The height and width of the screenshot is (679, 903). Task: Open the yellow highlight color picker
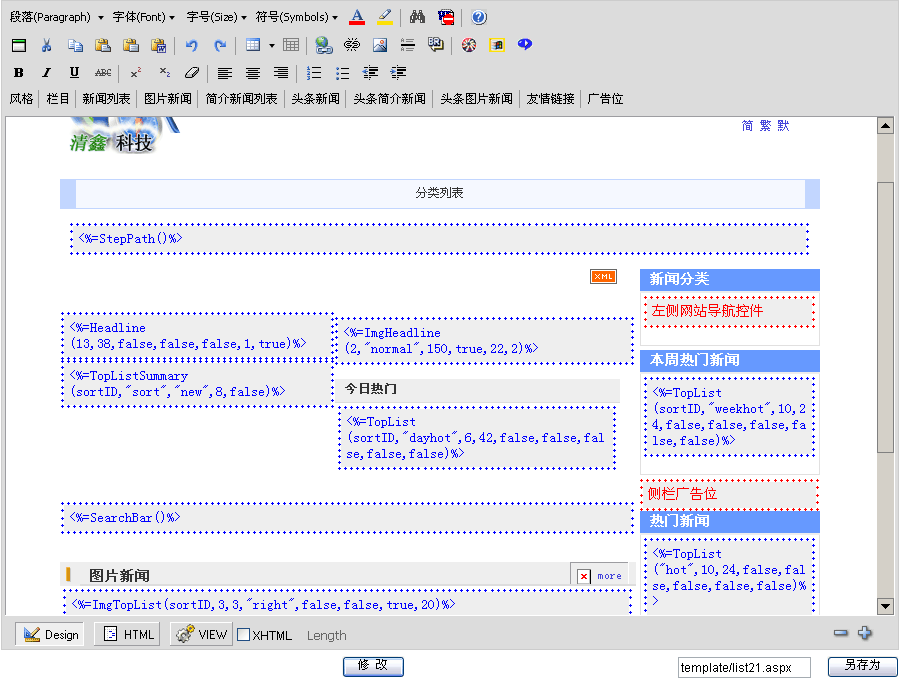pos(385,17)
